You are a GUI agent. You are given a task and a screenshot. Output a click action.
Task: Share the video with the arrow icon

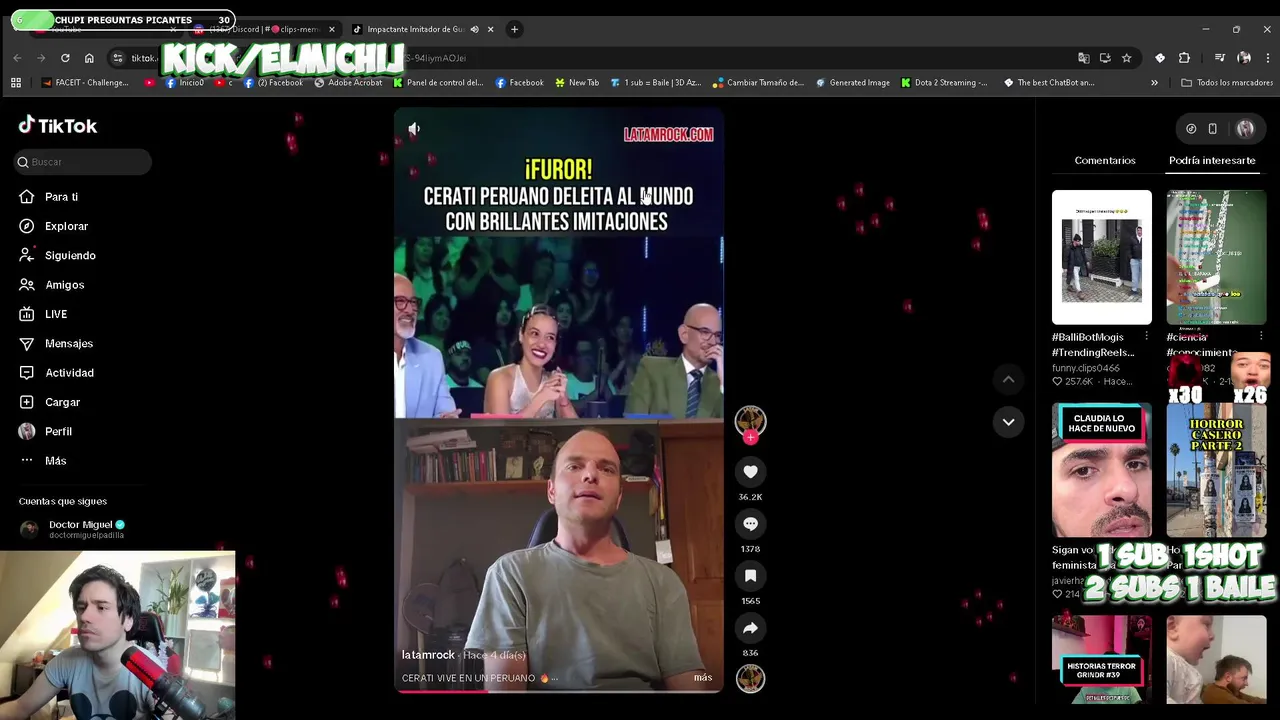750,628
